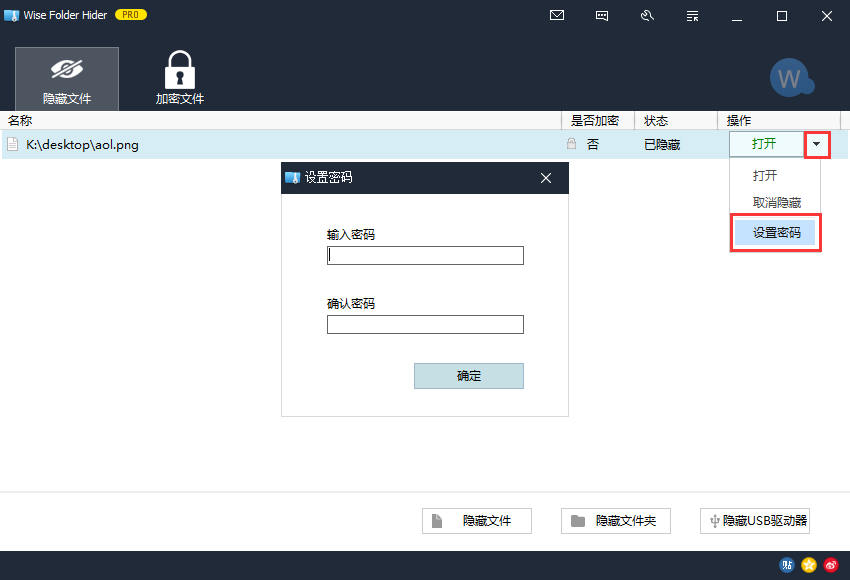Click the red Weibo share icon
The height and width of the screenshot is (580, 850).
pos(831,565)
